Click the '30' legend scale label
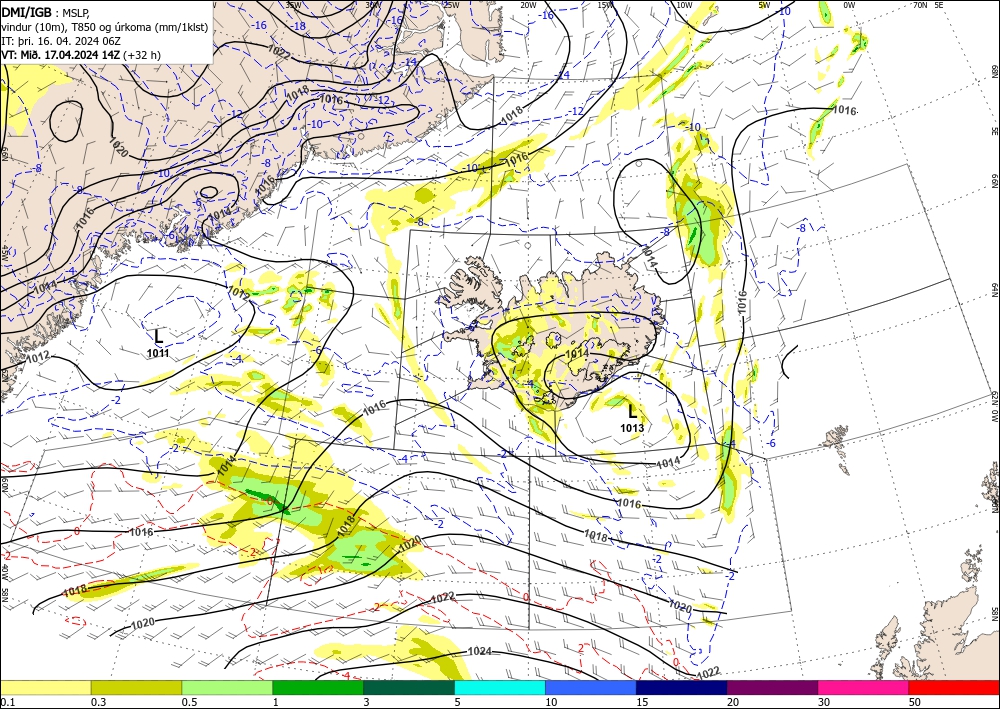This screenshot has width=1000, height=709. click(824, 702)
